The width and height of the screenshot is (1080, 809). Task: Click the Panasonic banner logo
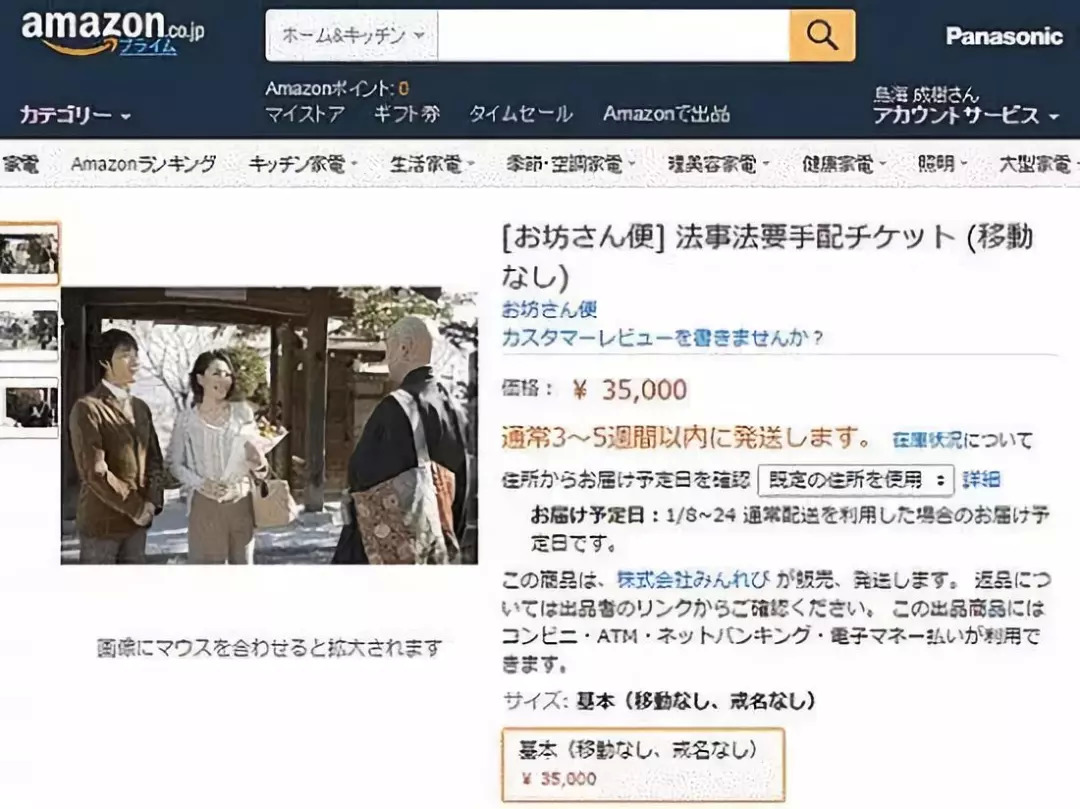pyautogui.click(x=1004, y=36)
